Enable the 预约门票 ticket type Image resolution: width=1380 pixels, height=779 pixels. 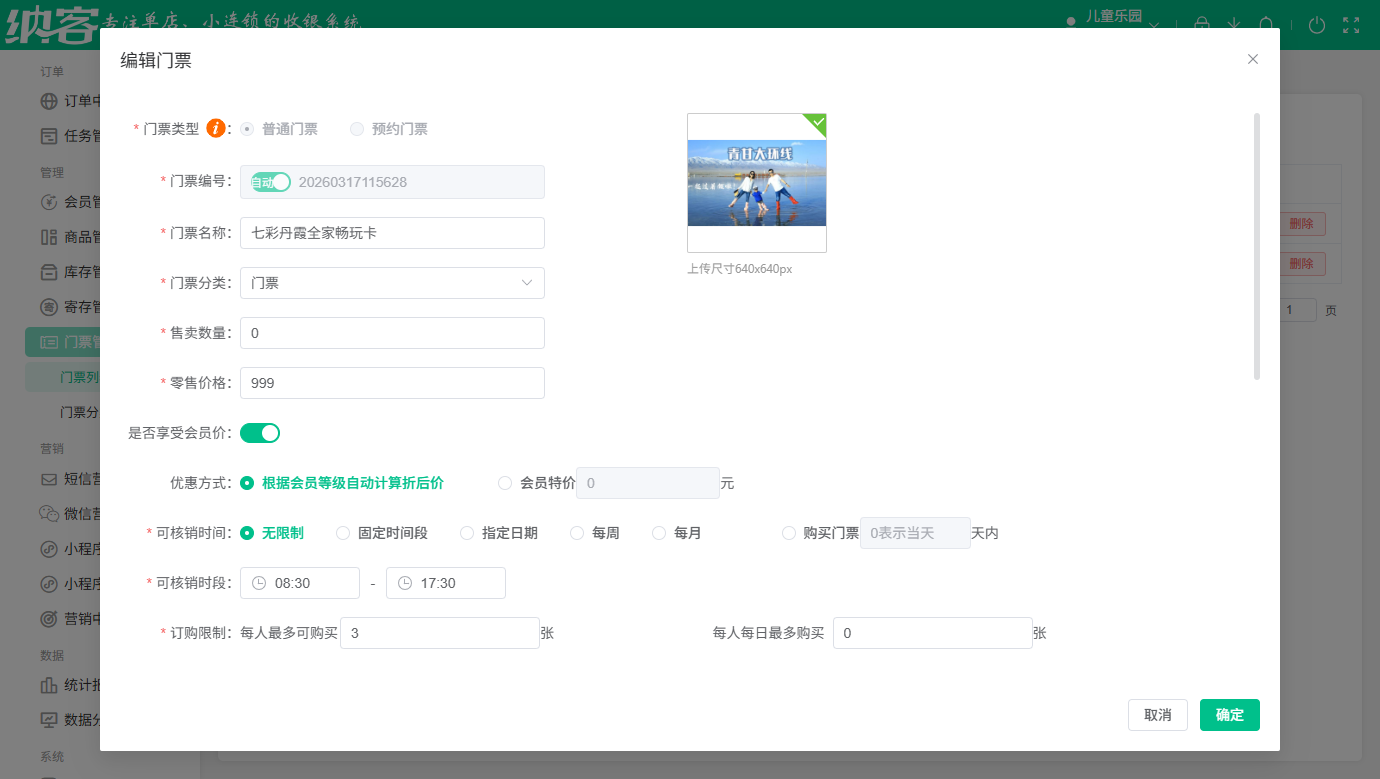pos(357,128)
